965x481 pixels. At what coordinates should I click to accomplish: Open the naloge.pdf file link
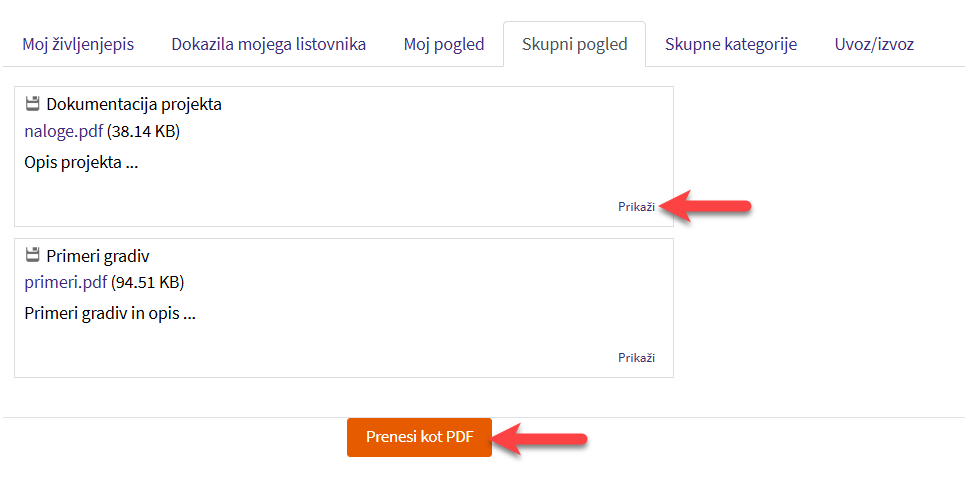click(63, 131)
